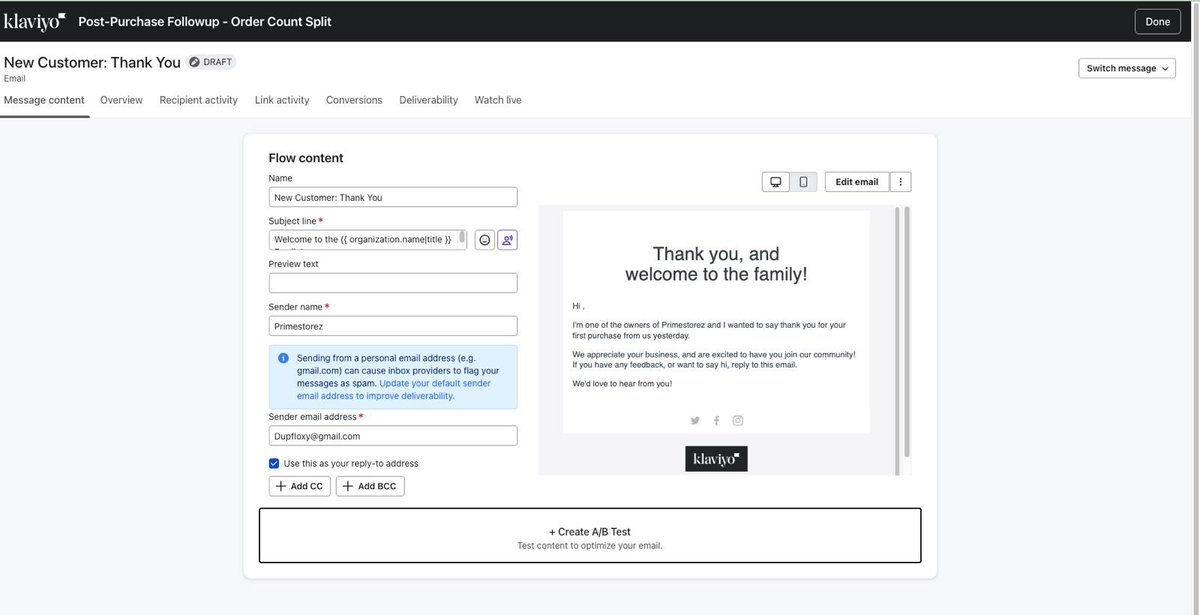Open personalization icon beside subject line

pyautogui.click(x=507, y=240)
